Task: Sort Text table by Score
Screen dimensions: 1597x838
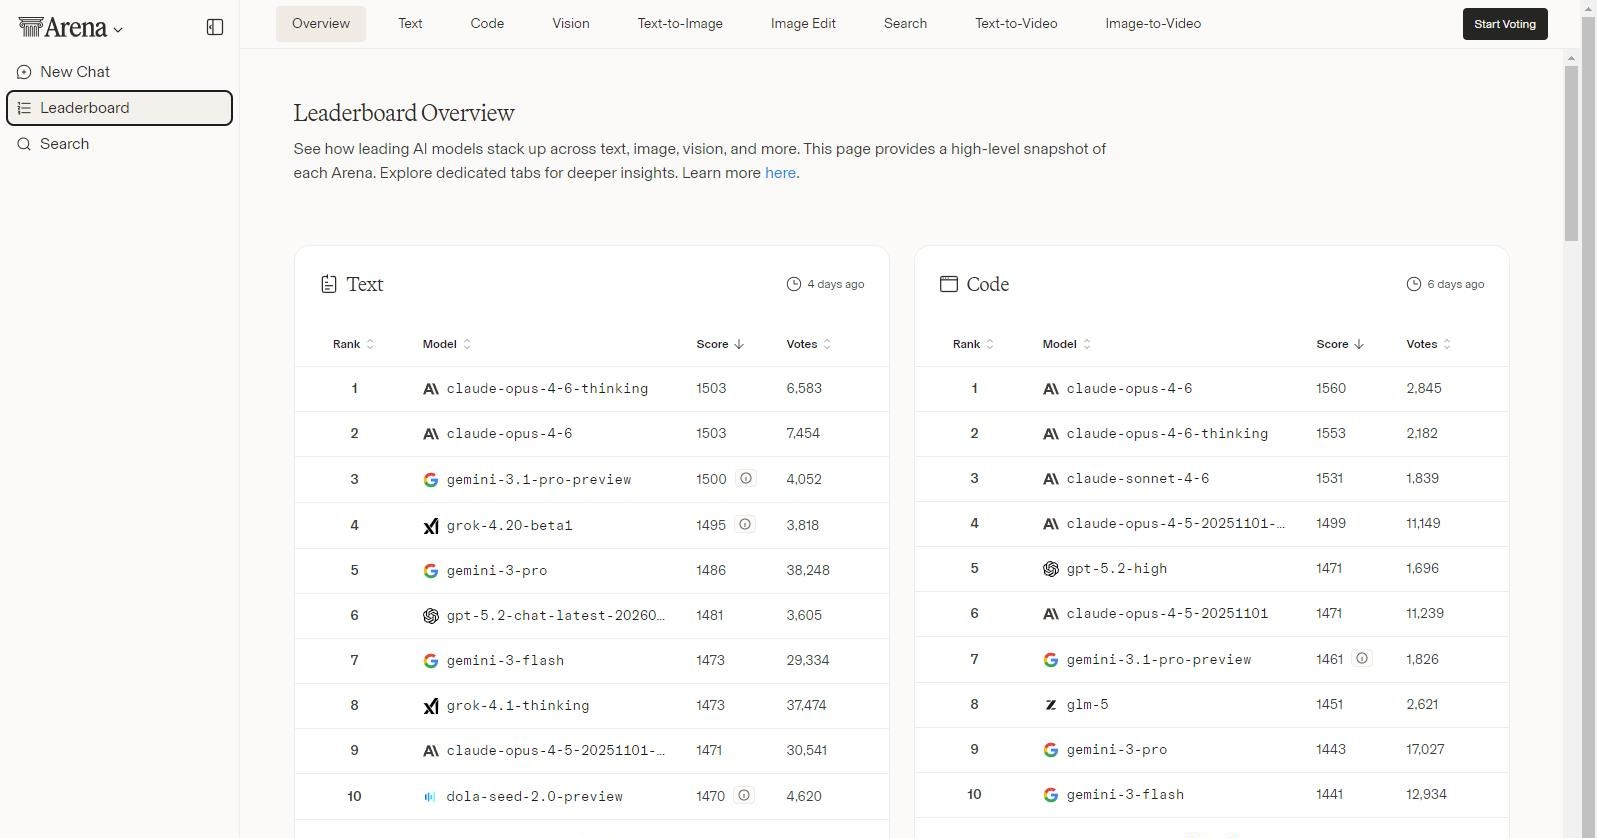Action: 720,344
